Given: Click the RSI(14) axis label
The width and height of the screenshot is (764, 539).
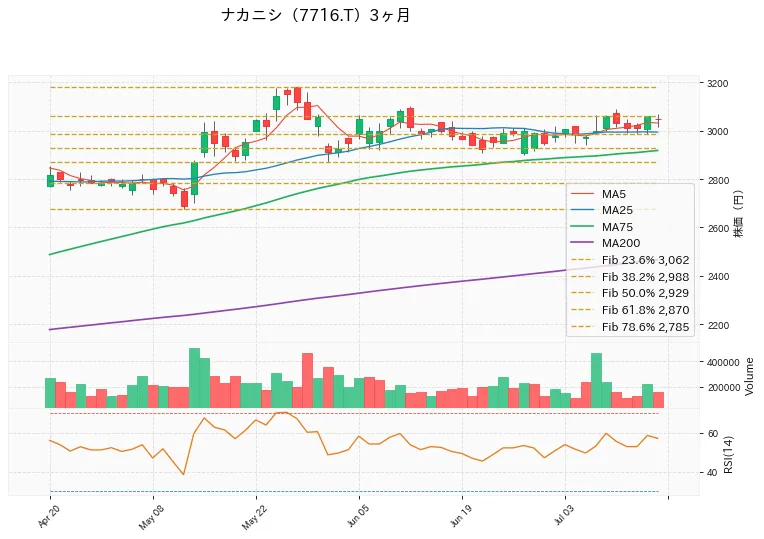Looking at the screenshot, I should pyautogui.click(x=728, y=454).
